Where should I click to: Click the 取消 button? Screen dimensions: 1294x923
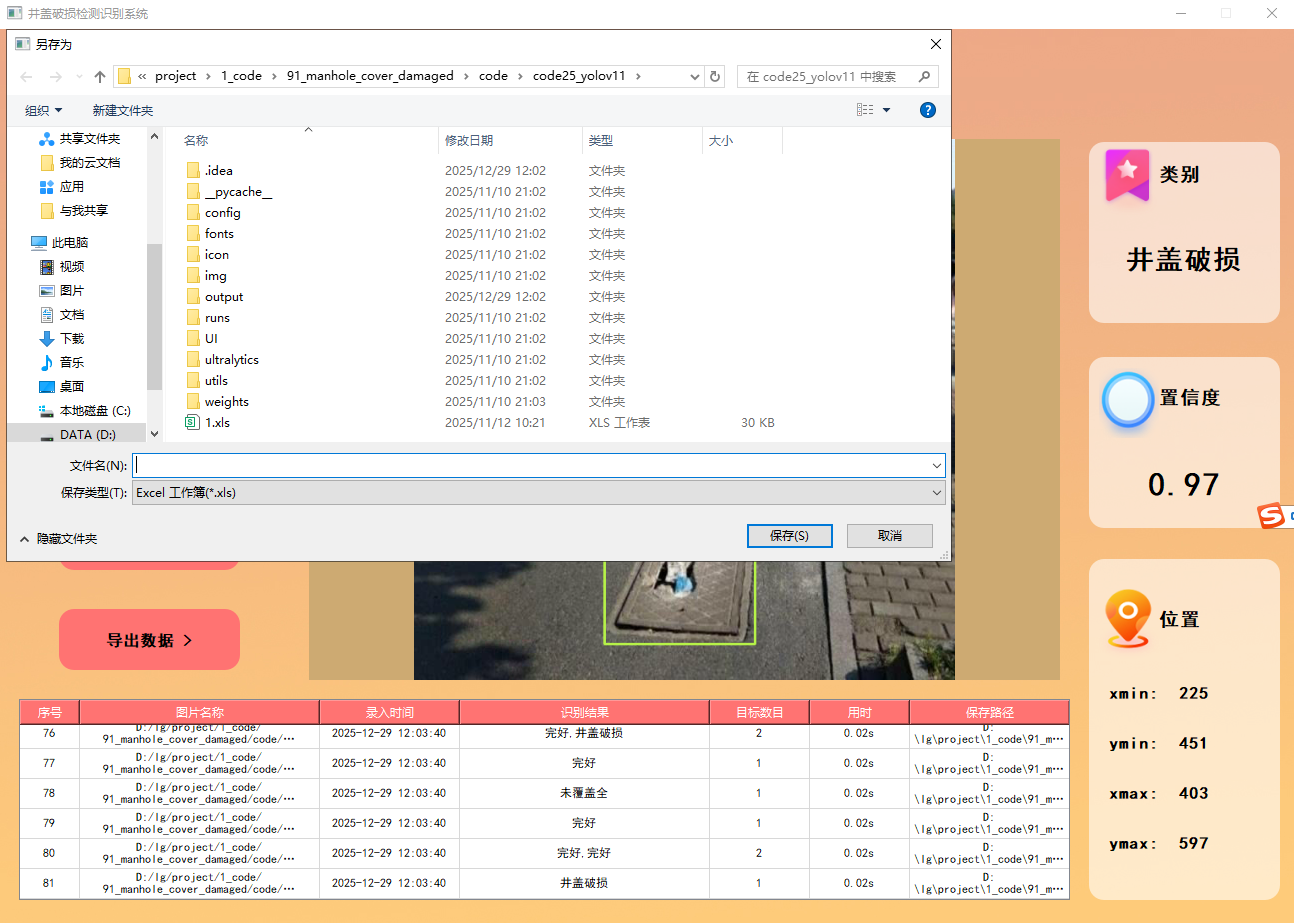pos(890,535)
